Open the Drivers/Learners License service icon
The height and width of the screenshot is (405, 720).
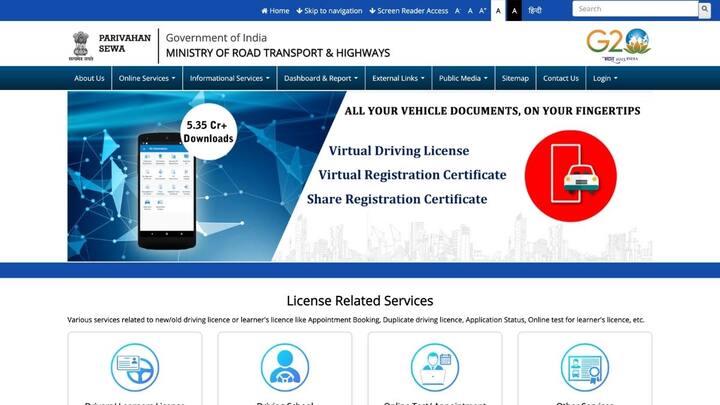pos(135,368)
